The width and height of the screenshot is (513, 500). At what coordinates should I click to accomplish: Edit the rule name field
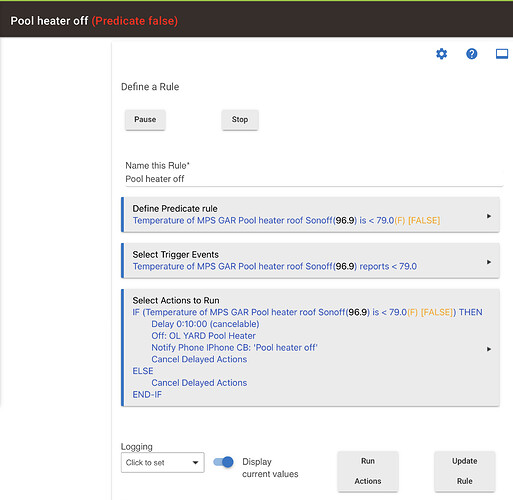(313, 179)
